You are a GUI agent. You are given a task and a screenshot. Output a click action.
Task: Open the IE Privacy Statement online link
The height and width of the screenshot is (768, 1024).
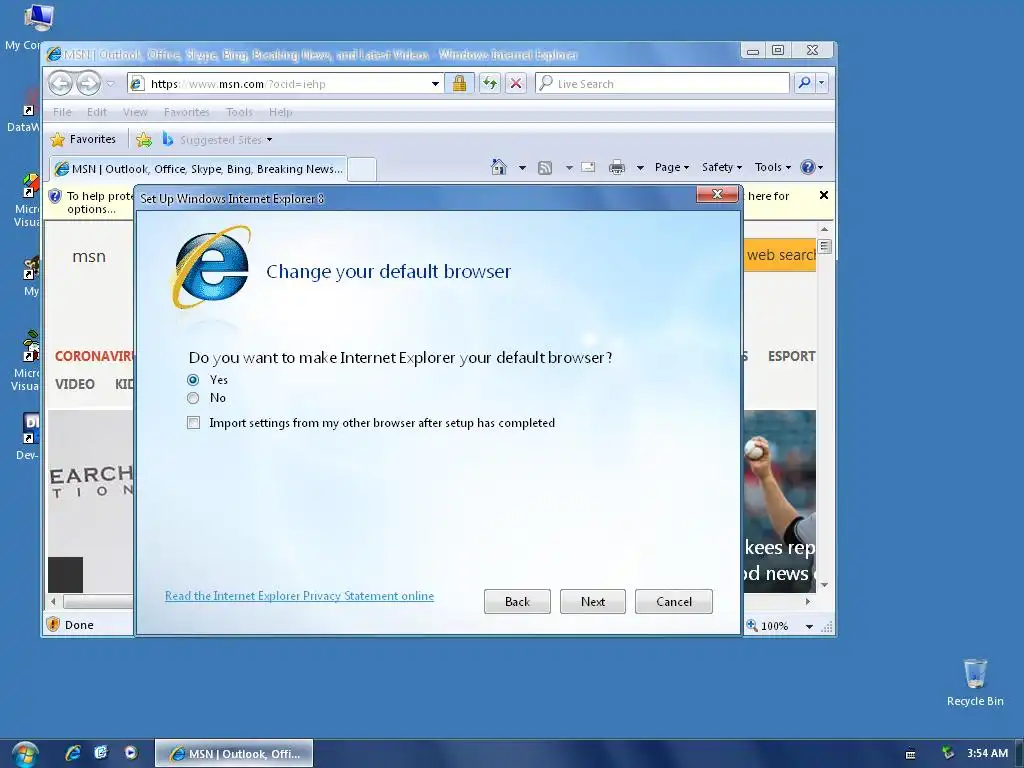click(x=299, y=596)
